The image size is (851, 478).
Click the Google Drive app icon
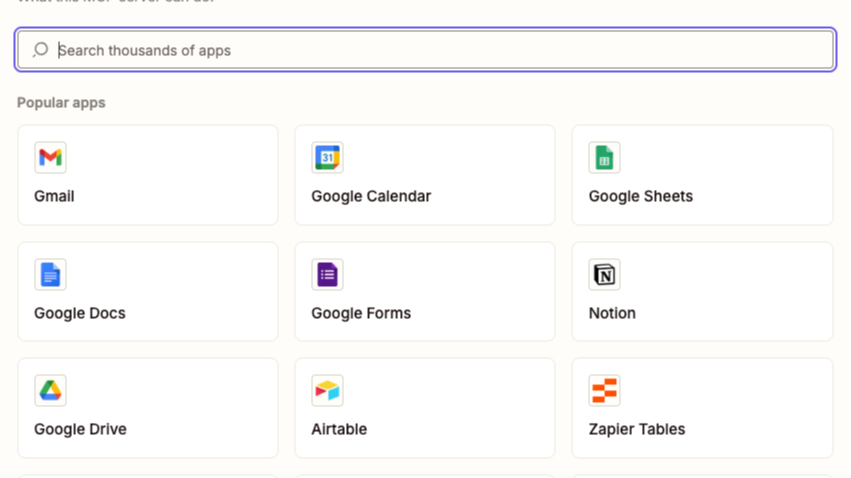[50, 390]
